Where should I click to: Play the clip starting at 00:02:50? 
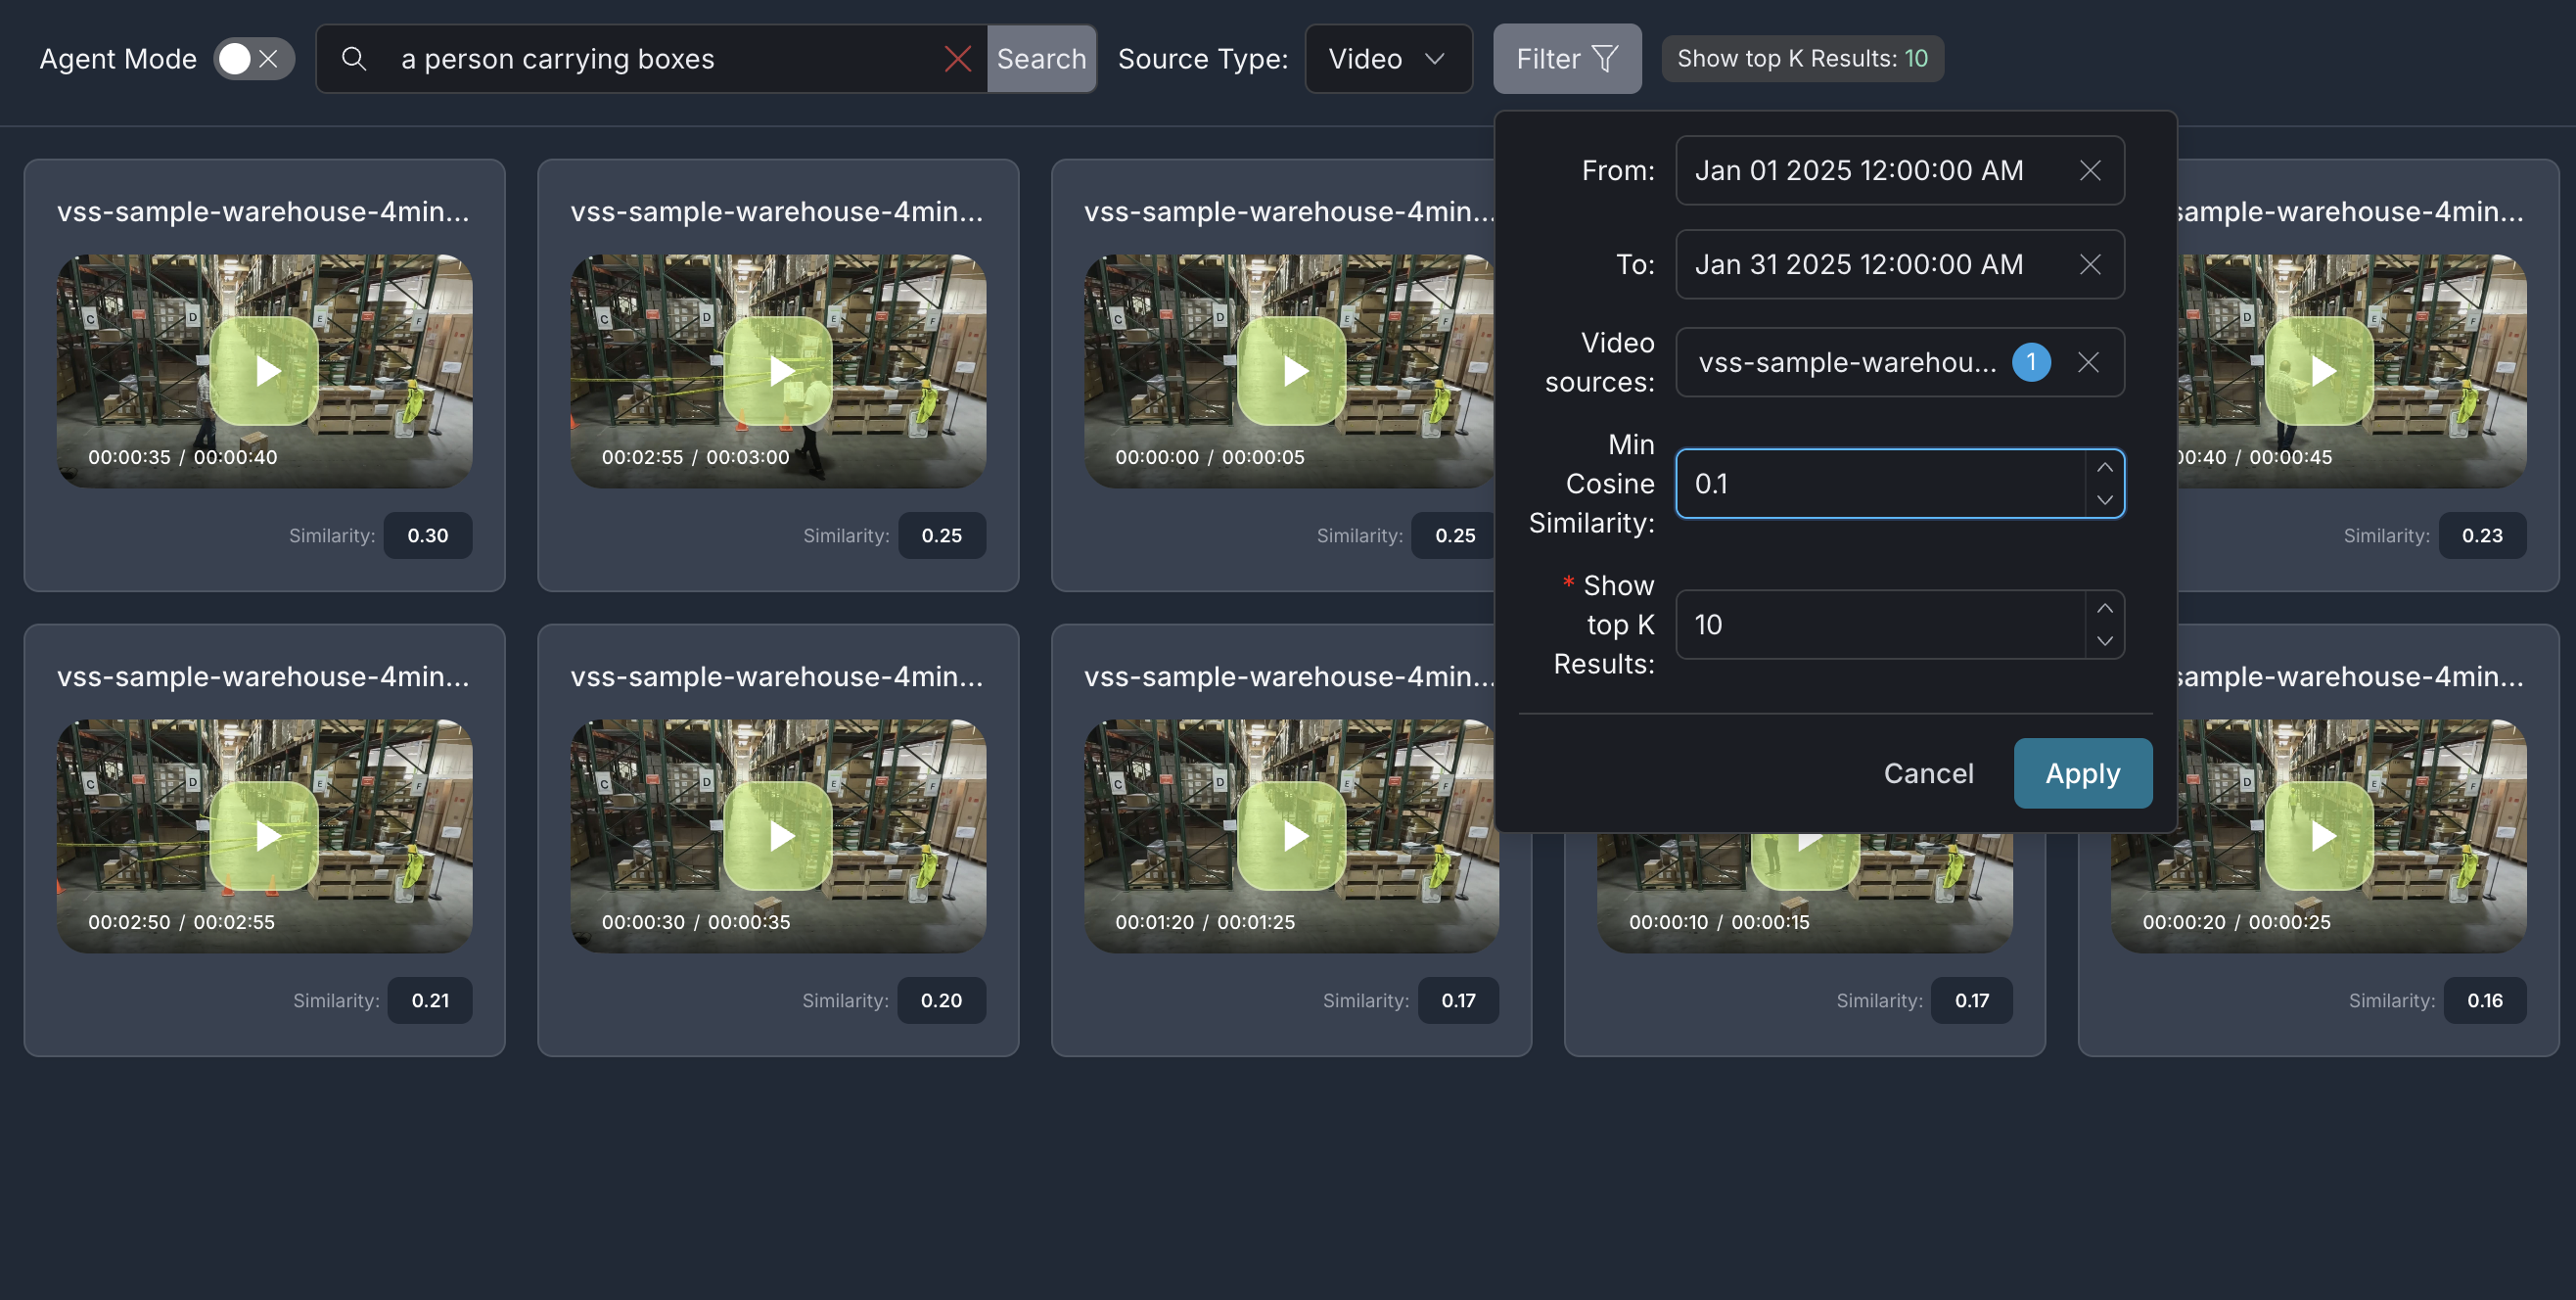264,836
